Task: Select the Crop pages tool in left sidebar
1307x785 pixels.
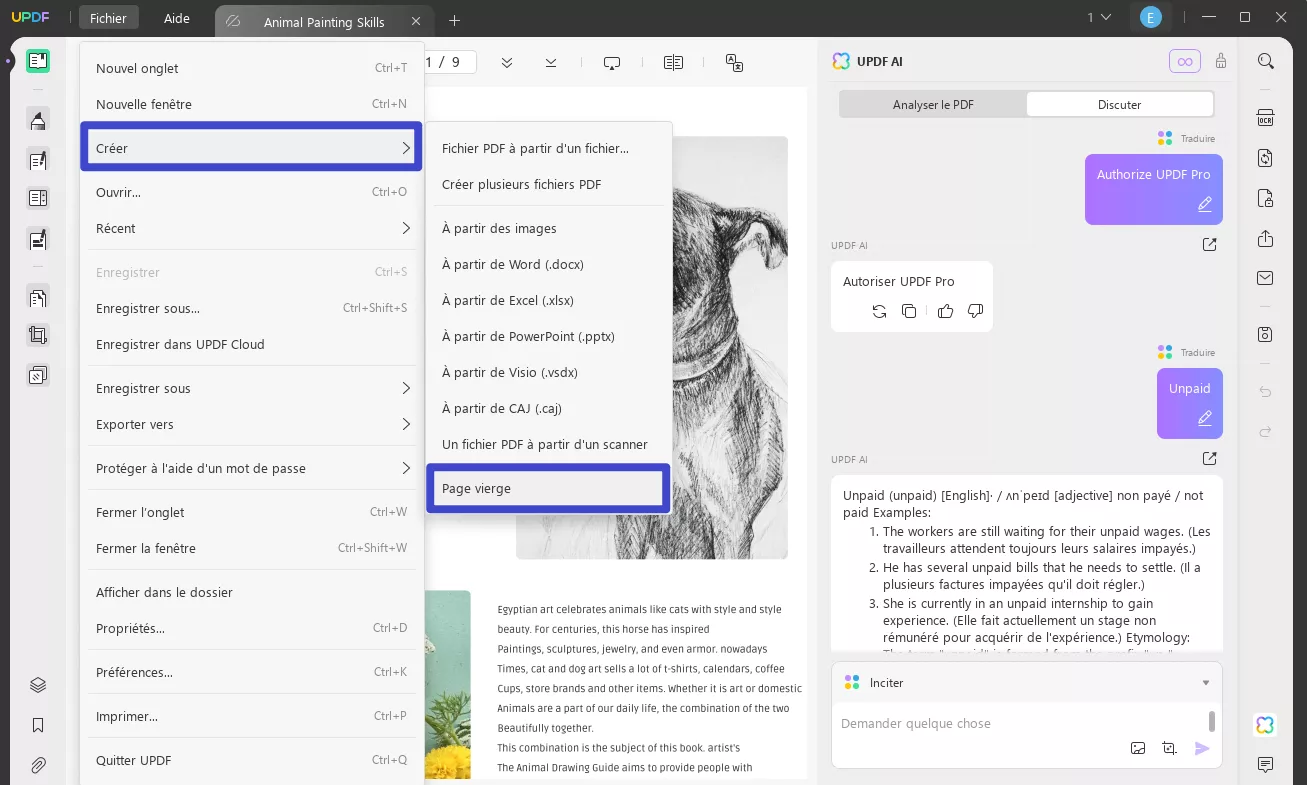Action: click(37, 336)
